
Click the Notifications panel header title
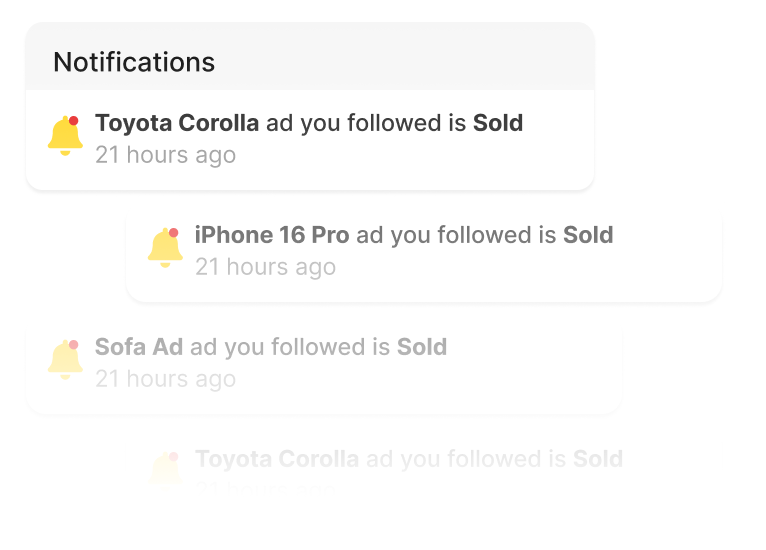pos(134,62)
